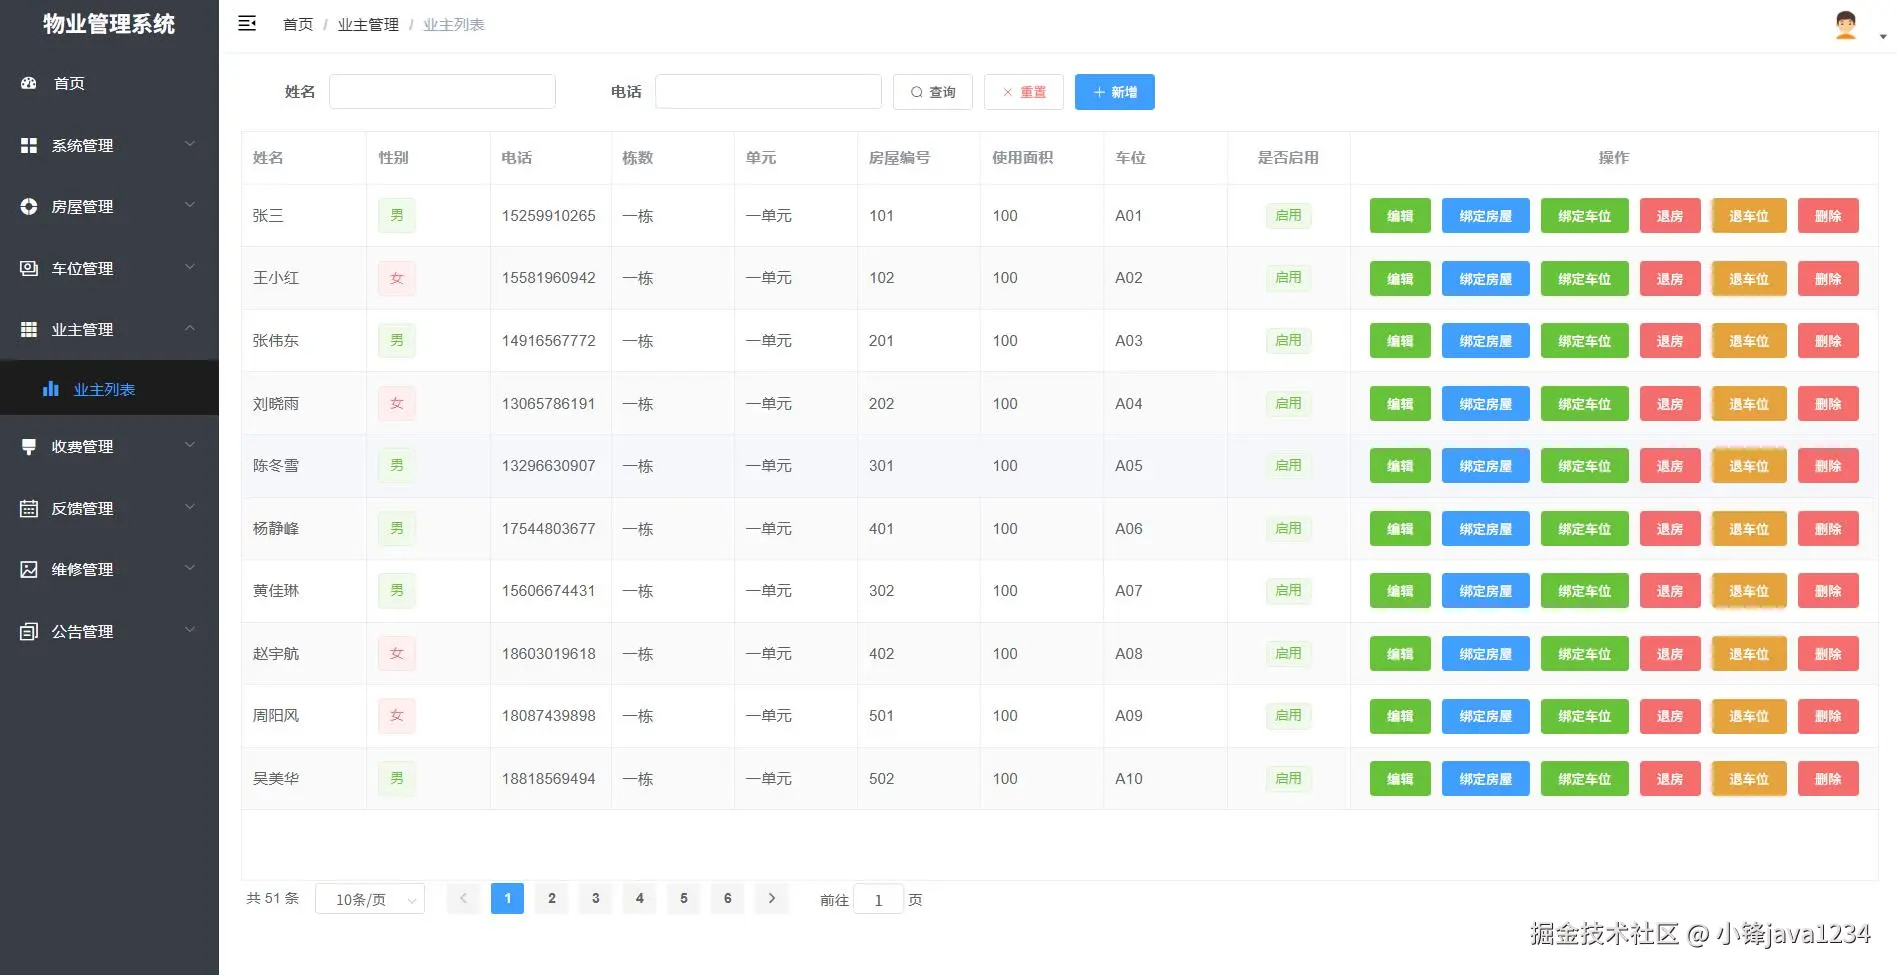Click the 重置 reset button
The image size is (1897, 975).
click(x=1024, y=92)
